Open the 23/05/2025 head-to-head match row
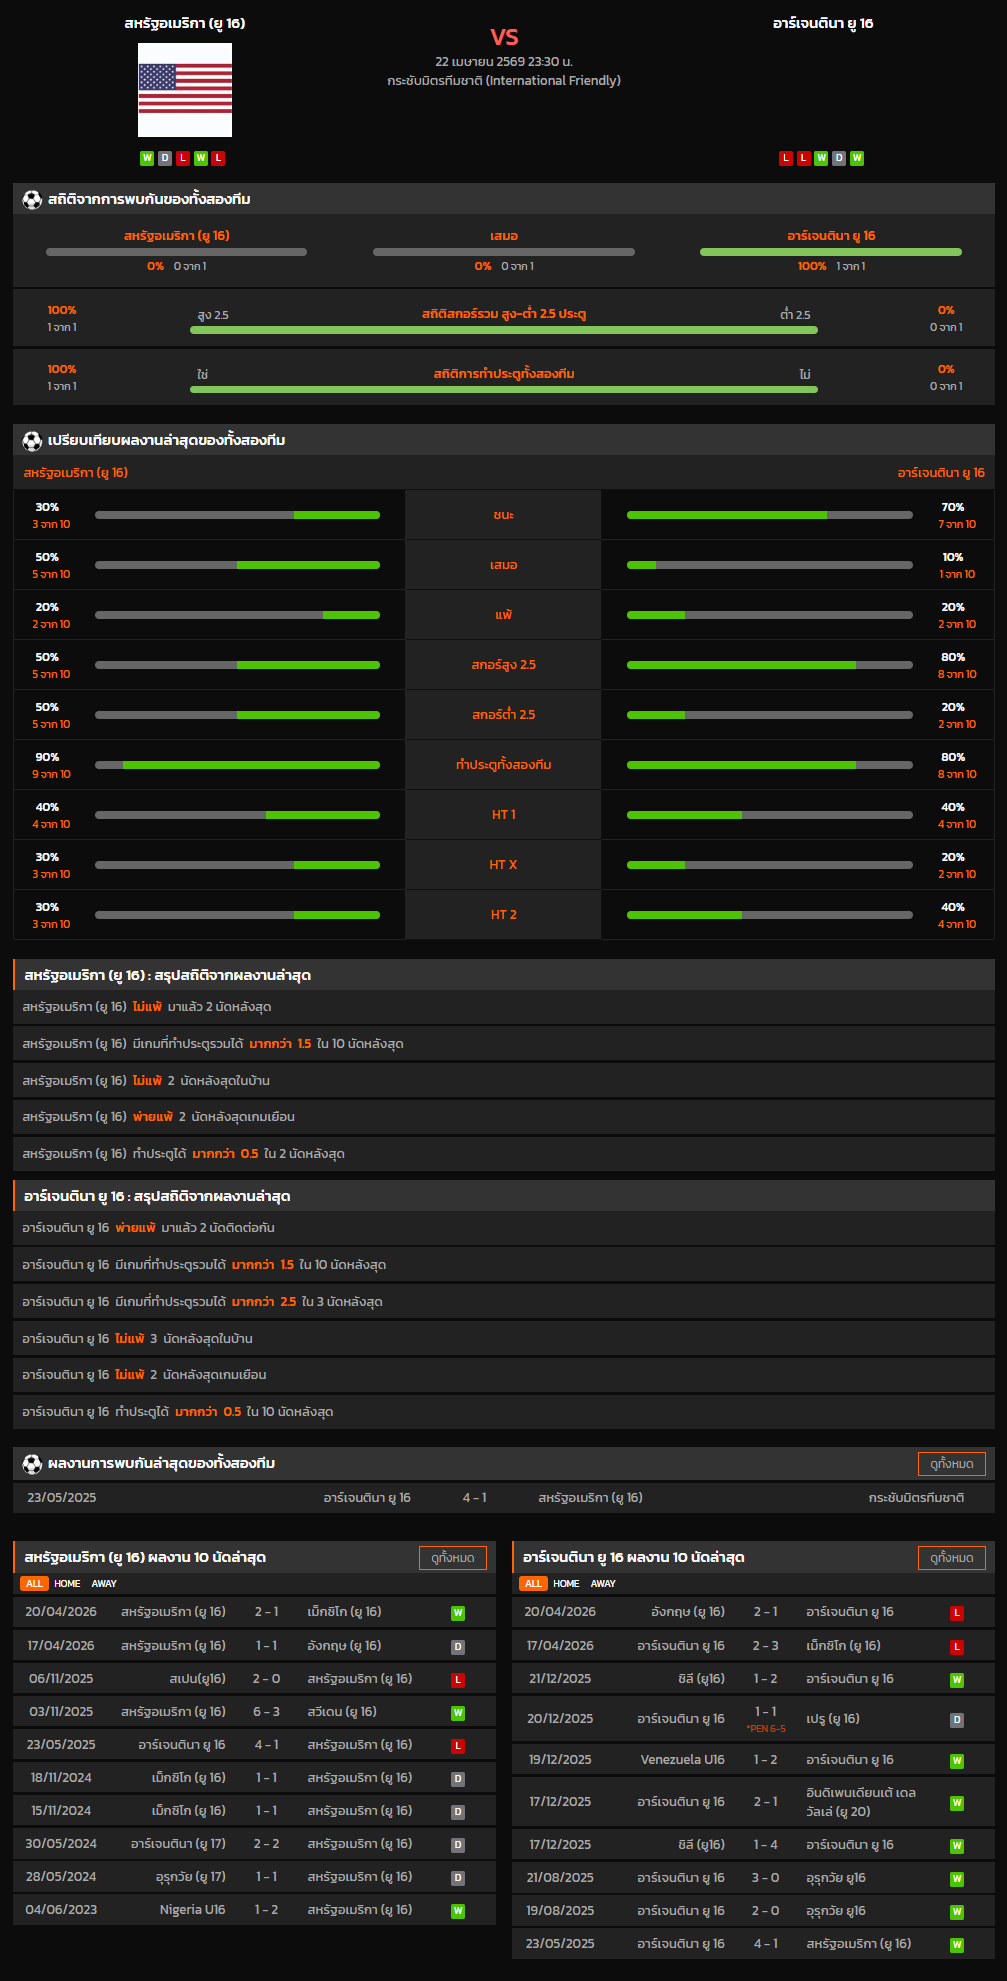This screenshot has height=1981, width=1007. click(x=503, y=1498)
